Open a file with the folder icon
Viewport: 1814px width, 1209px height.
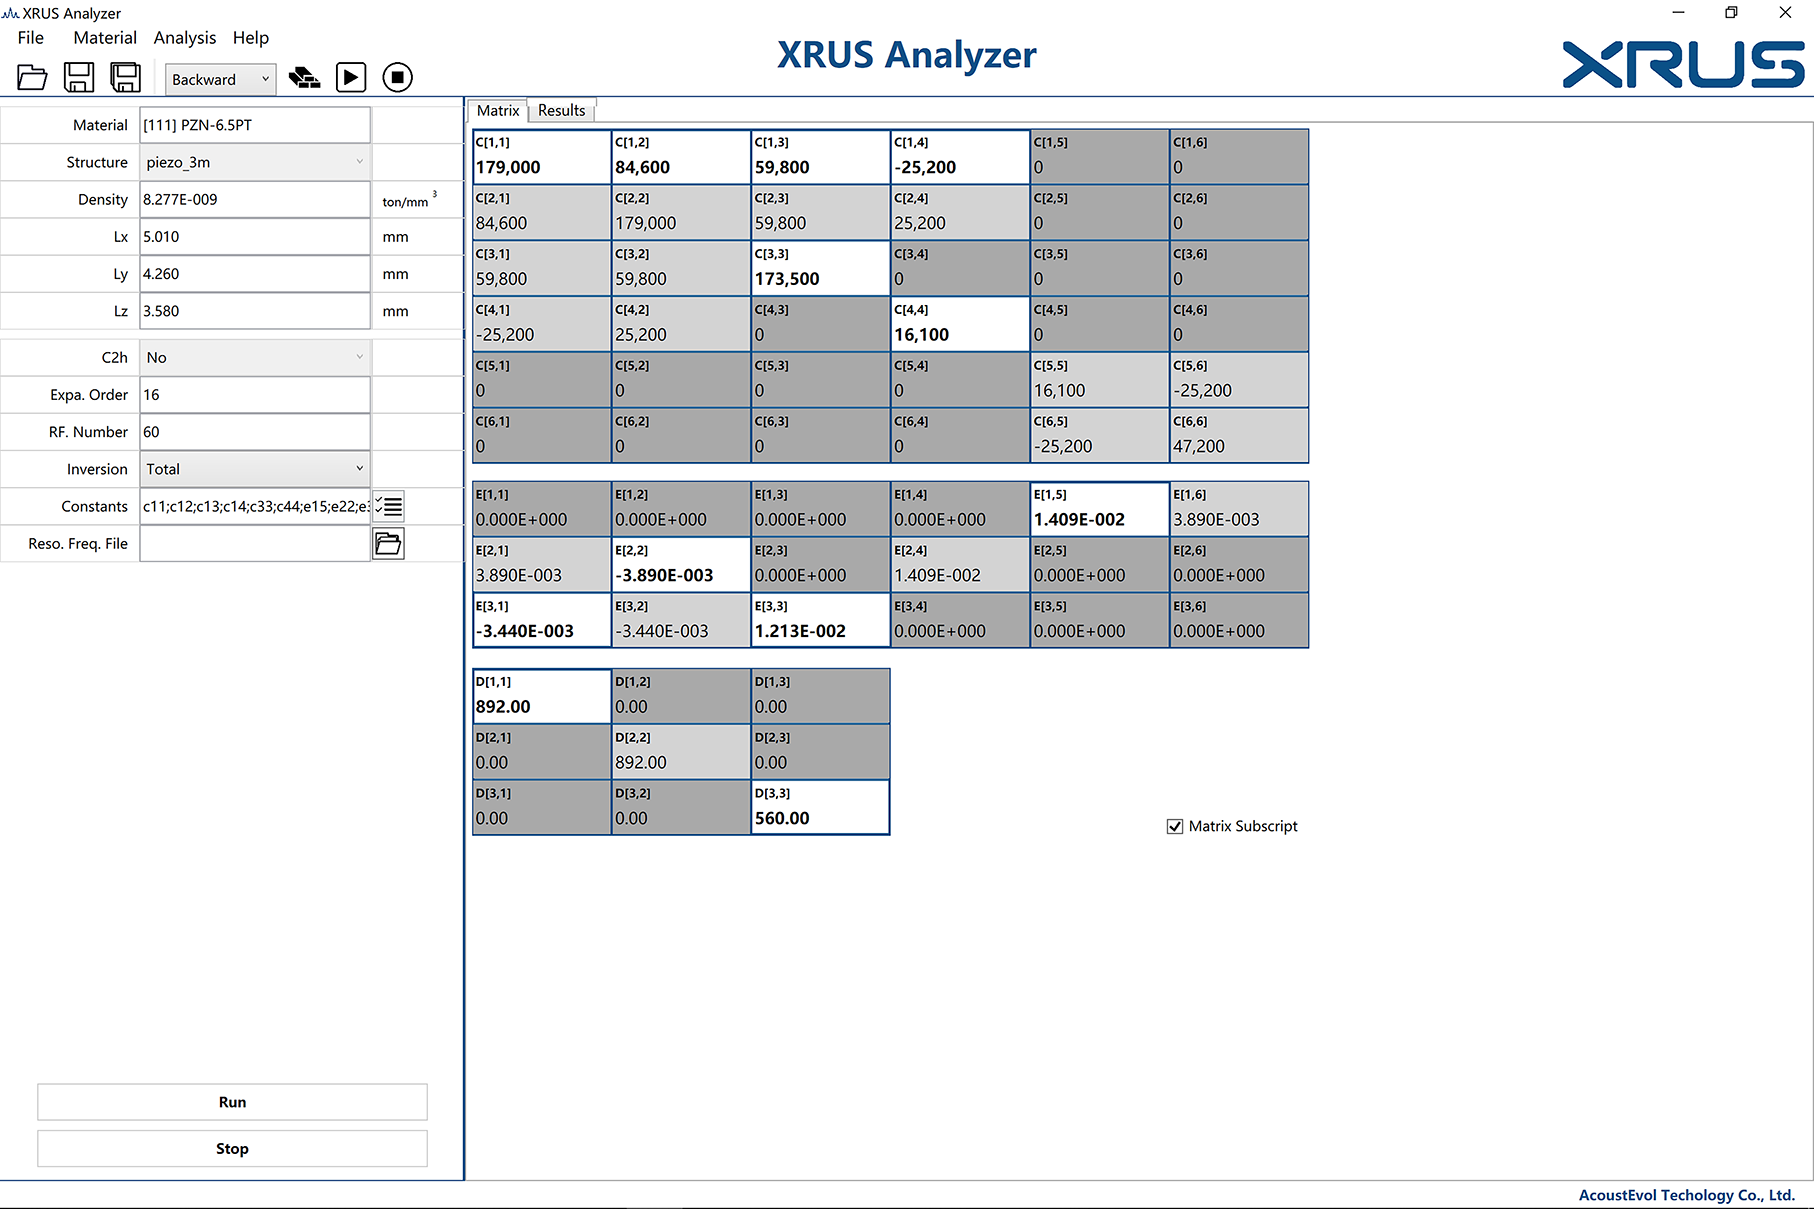(32, 78)
